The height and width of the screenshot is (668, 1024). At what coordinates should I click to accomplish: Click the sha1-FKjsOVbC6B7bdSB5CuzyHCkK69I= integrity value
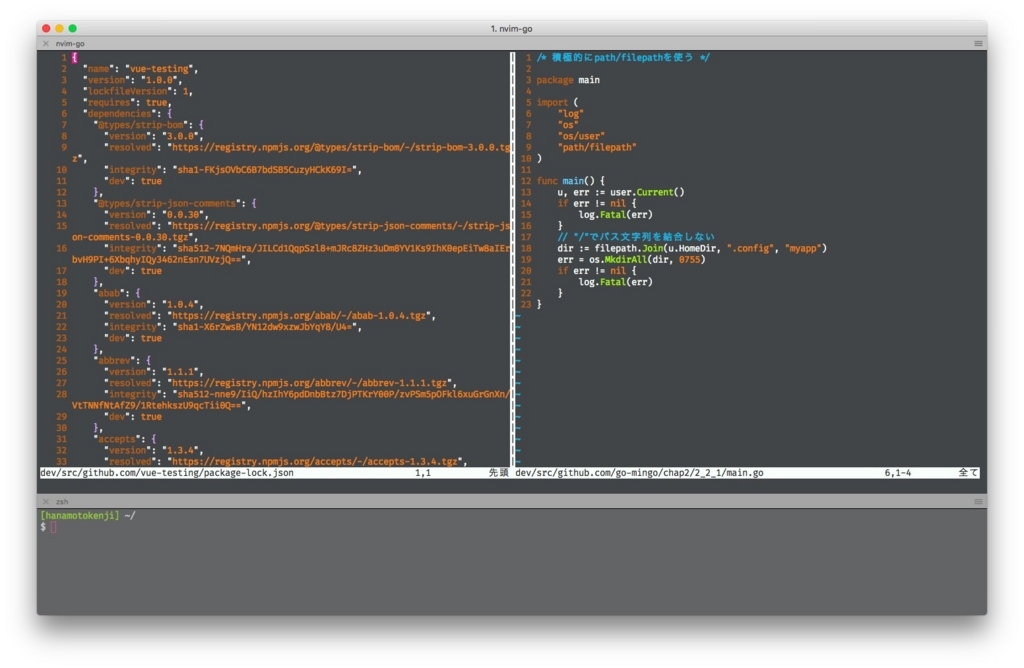pos(266,170)
